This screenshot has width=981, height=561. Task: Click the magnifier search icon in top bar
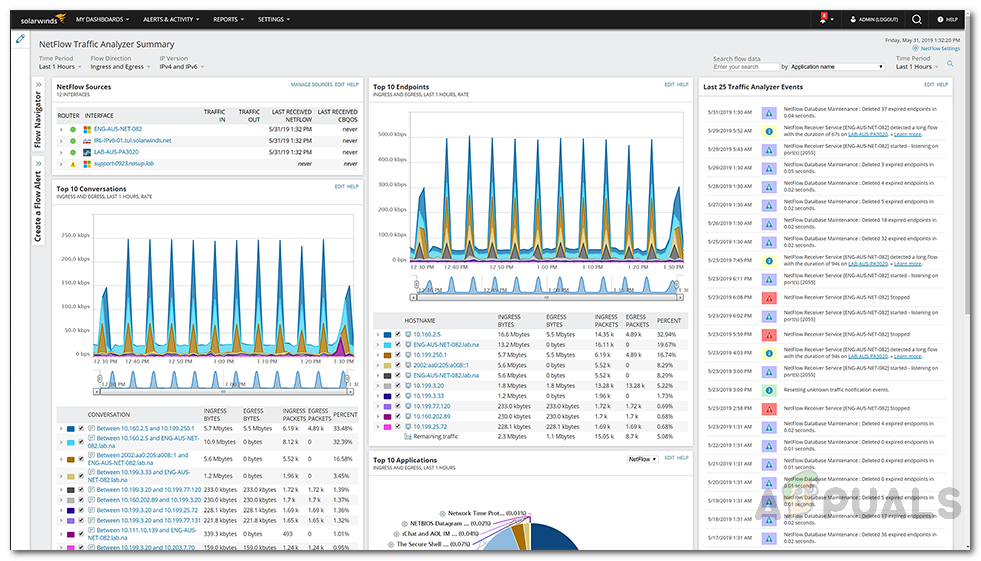pyautogui.click(x=915, y=19)
